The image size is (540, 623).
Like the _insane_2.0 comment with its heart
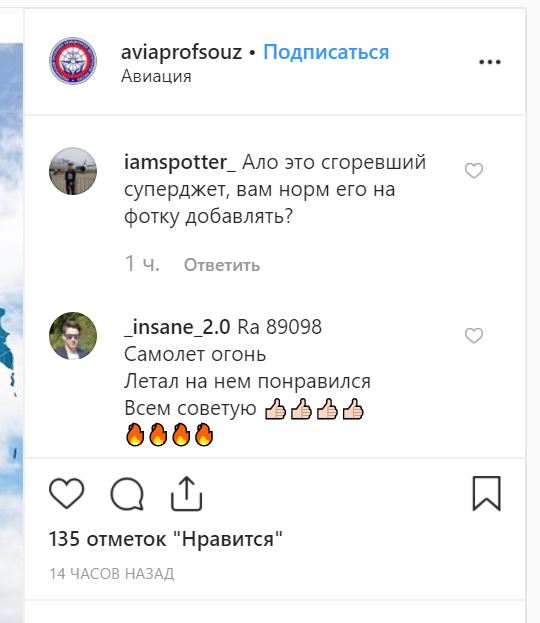pyautogui.click(x=474, y=336)
